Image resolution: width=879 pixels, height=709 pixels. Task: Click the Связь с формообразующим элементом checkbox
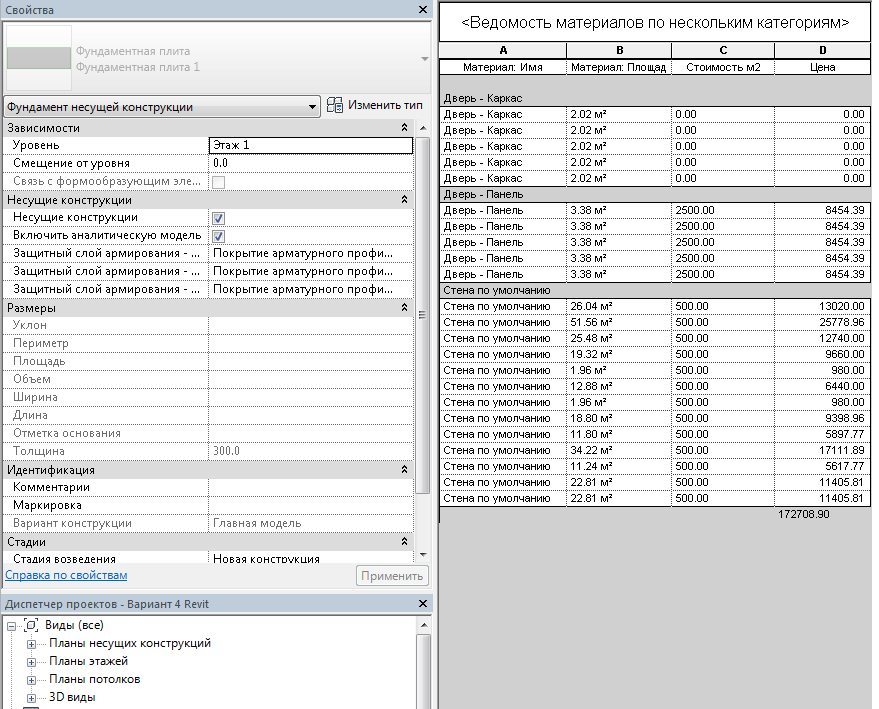218,182
